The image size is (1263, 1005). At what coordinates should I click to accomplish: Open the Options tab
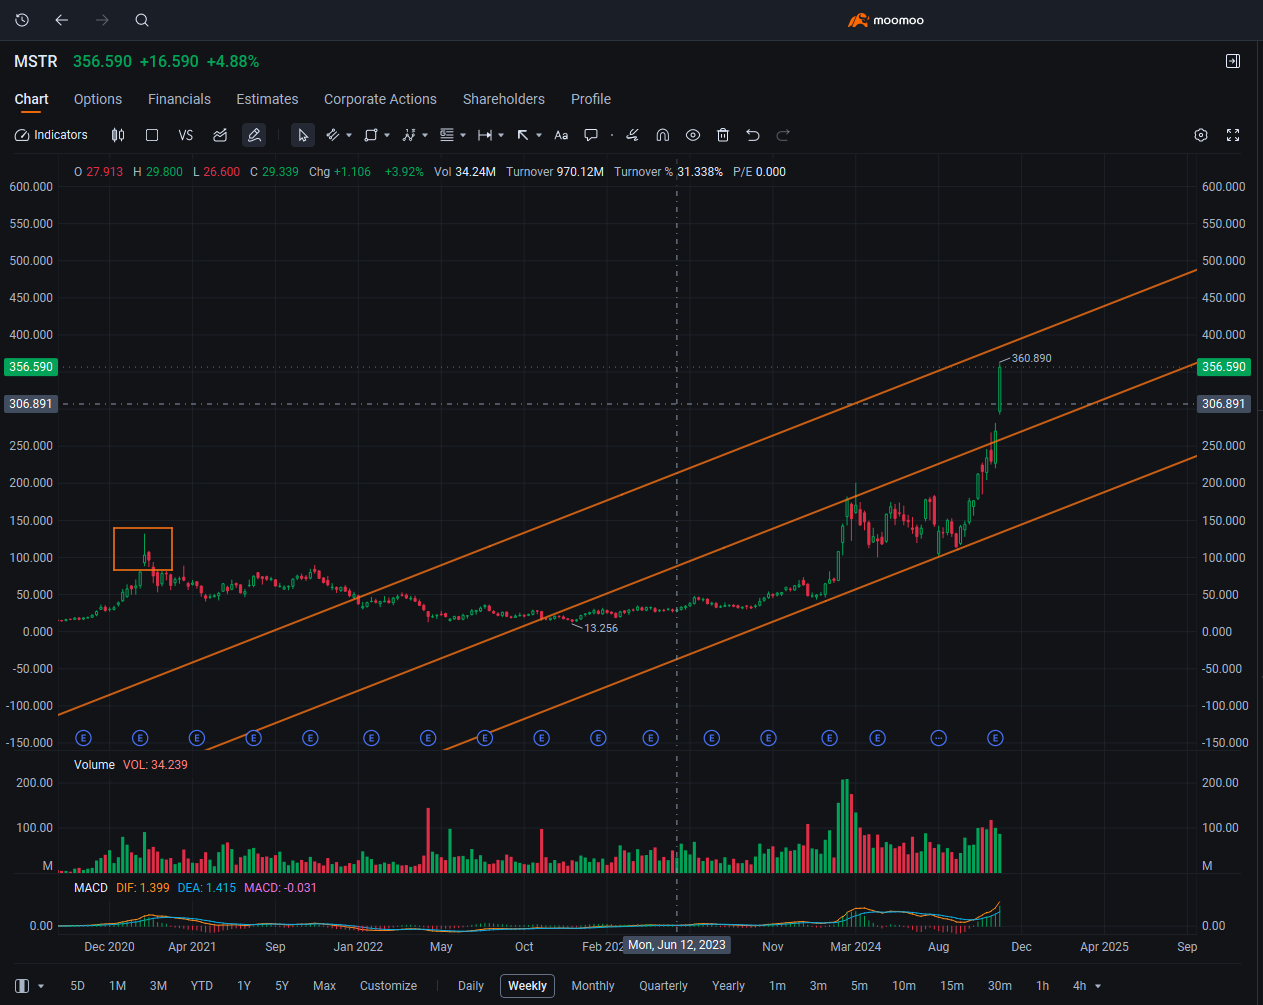pos(98,99)
